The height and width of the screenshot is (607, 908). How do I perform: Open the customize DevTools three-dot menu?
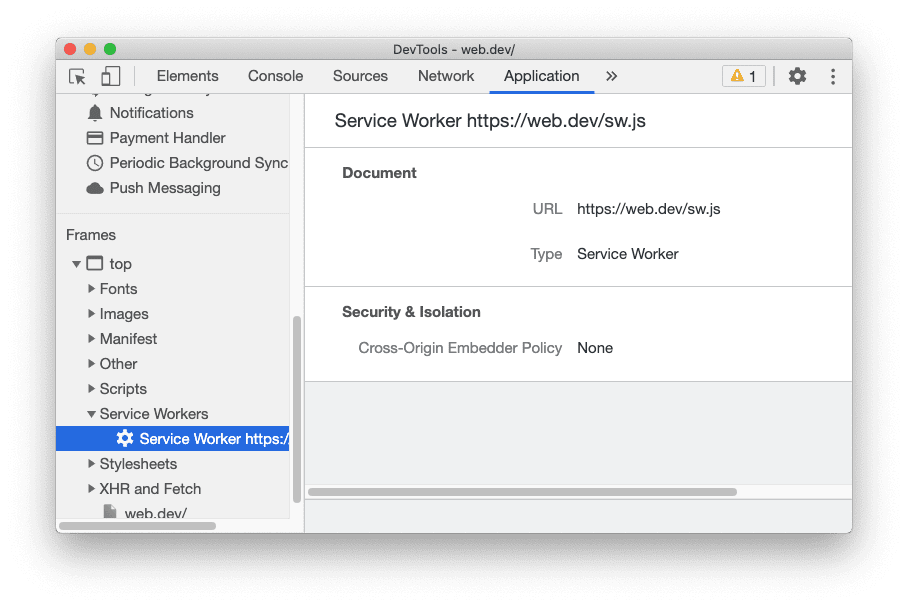(833, 75)
